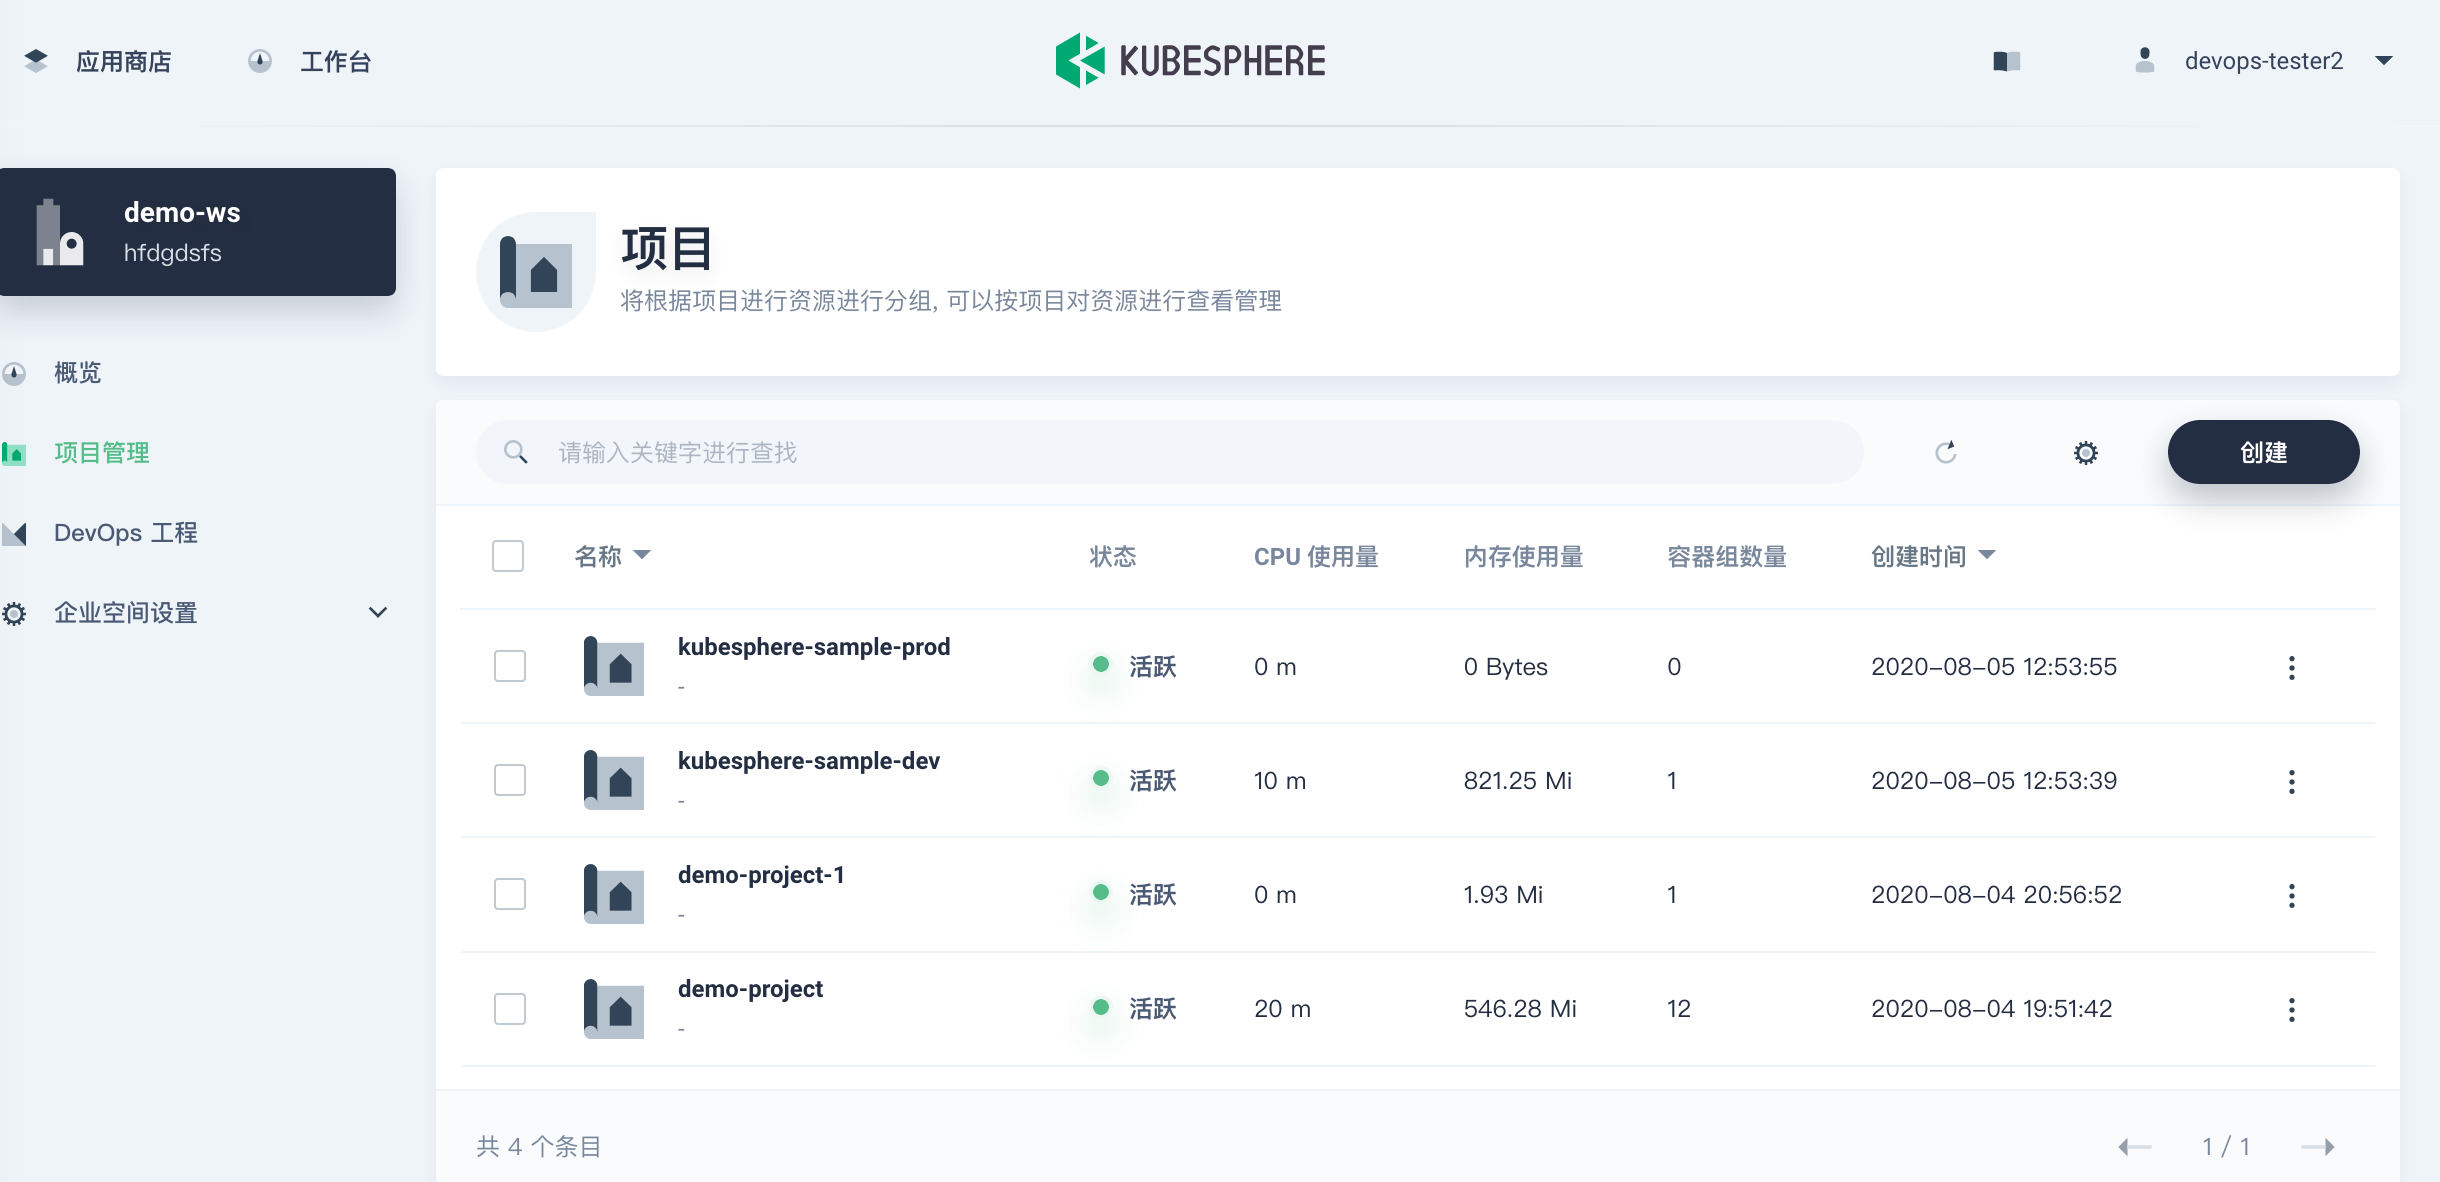Toggle the select-all projects checkbox

click(x=507, y=556)
